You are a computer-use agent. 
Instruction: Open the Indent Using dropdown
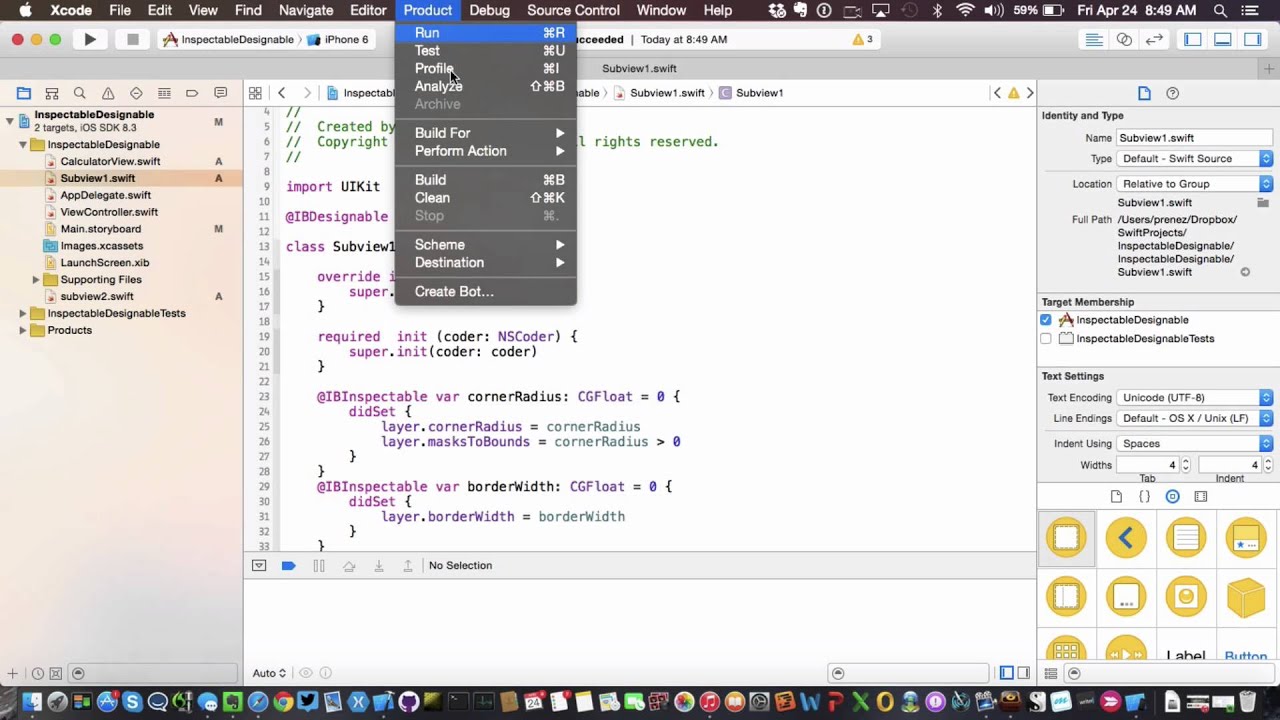1194,444
